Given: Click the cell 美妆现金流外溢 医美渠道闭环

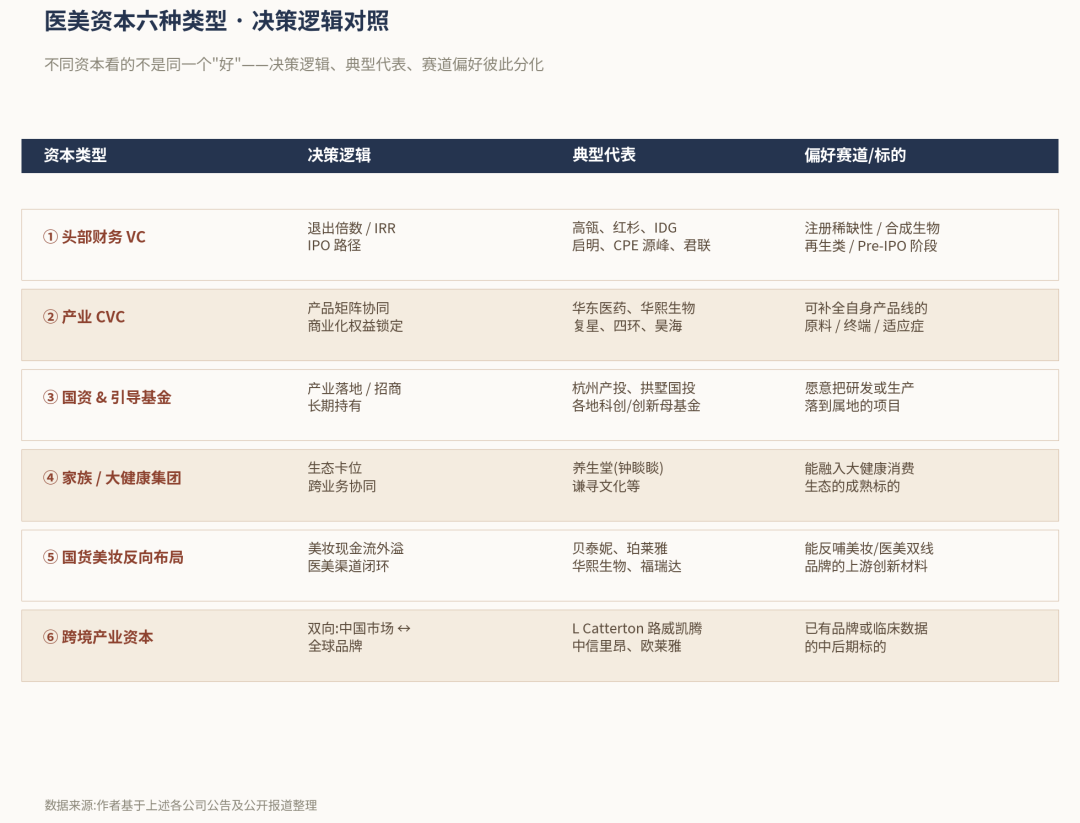Looking at the screenshot, I should [x=355, y=557].
